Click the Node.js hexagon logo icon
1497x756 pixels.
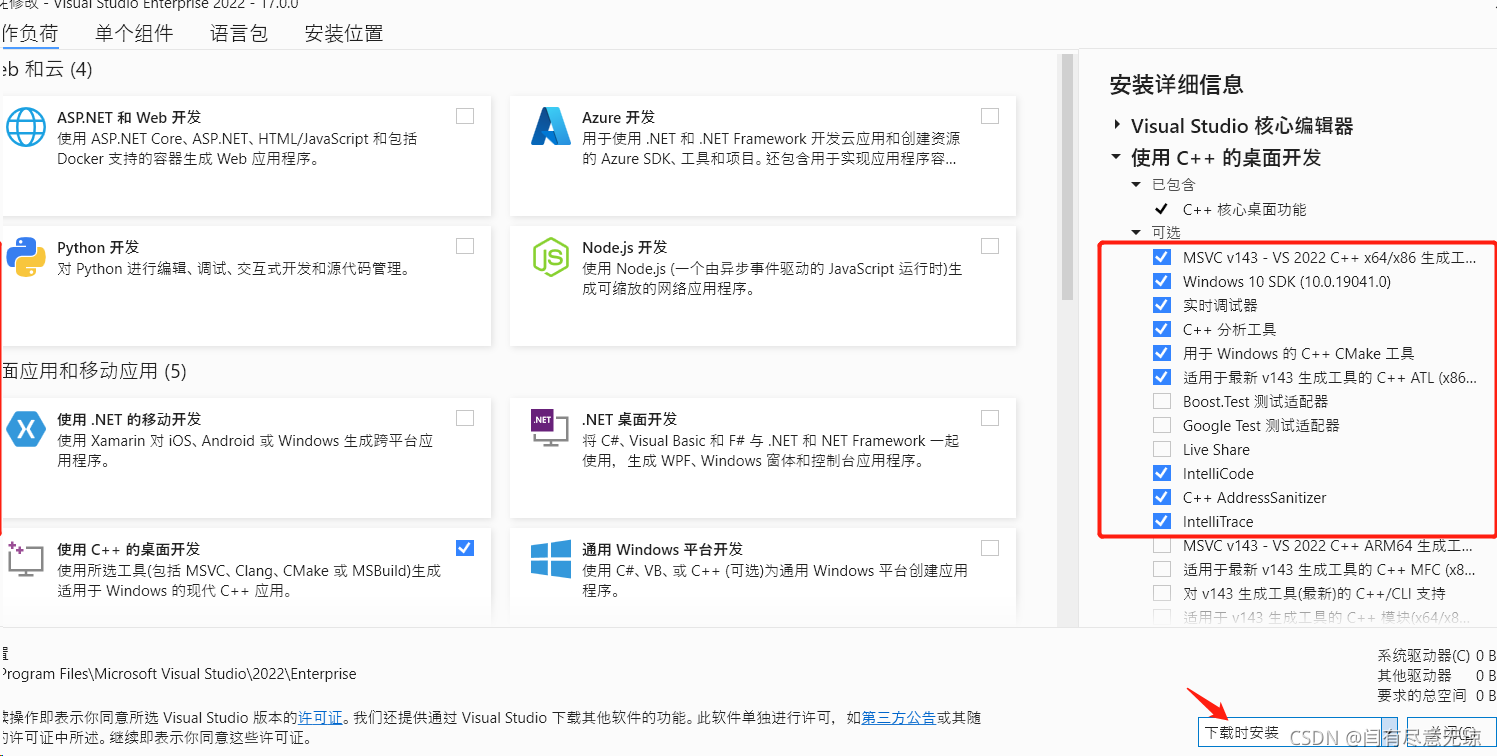(550, 257)
